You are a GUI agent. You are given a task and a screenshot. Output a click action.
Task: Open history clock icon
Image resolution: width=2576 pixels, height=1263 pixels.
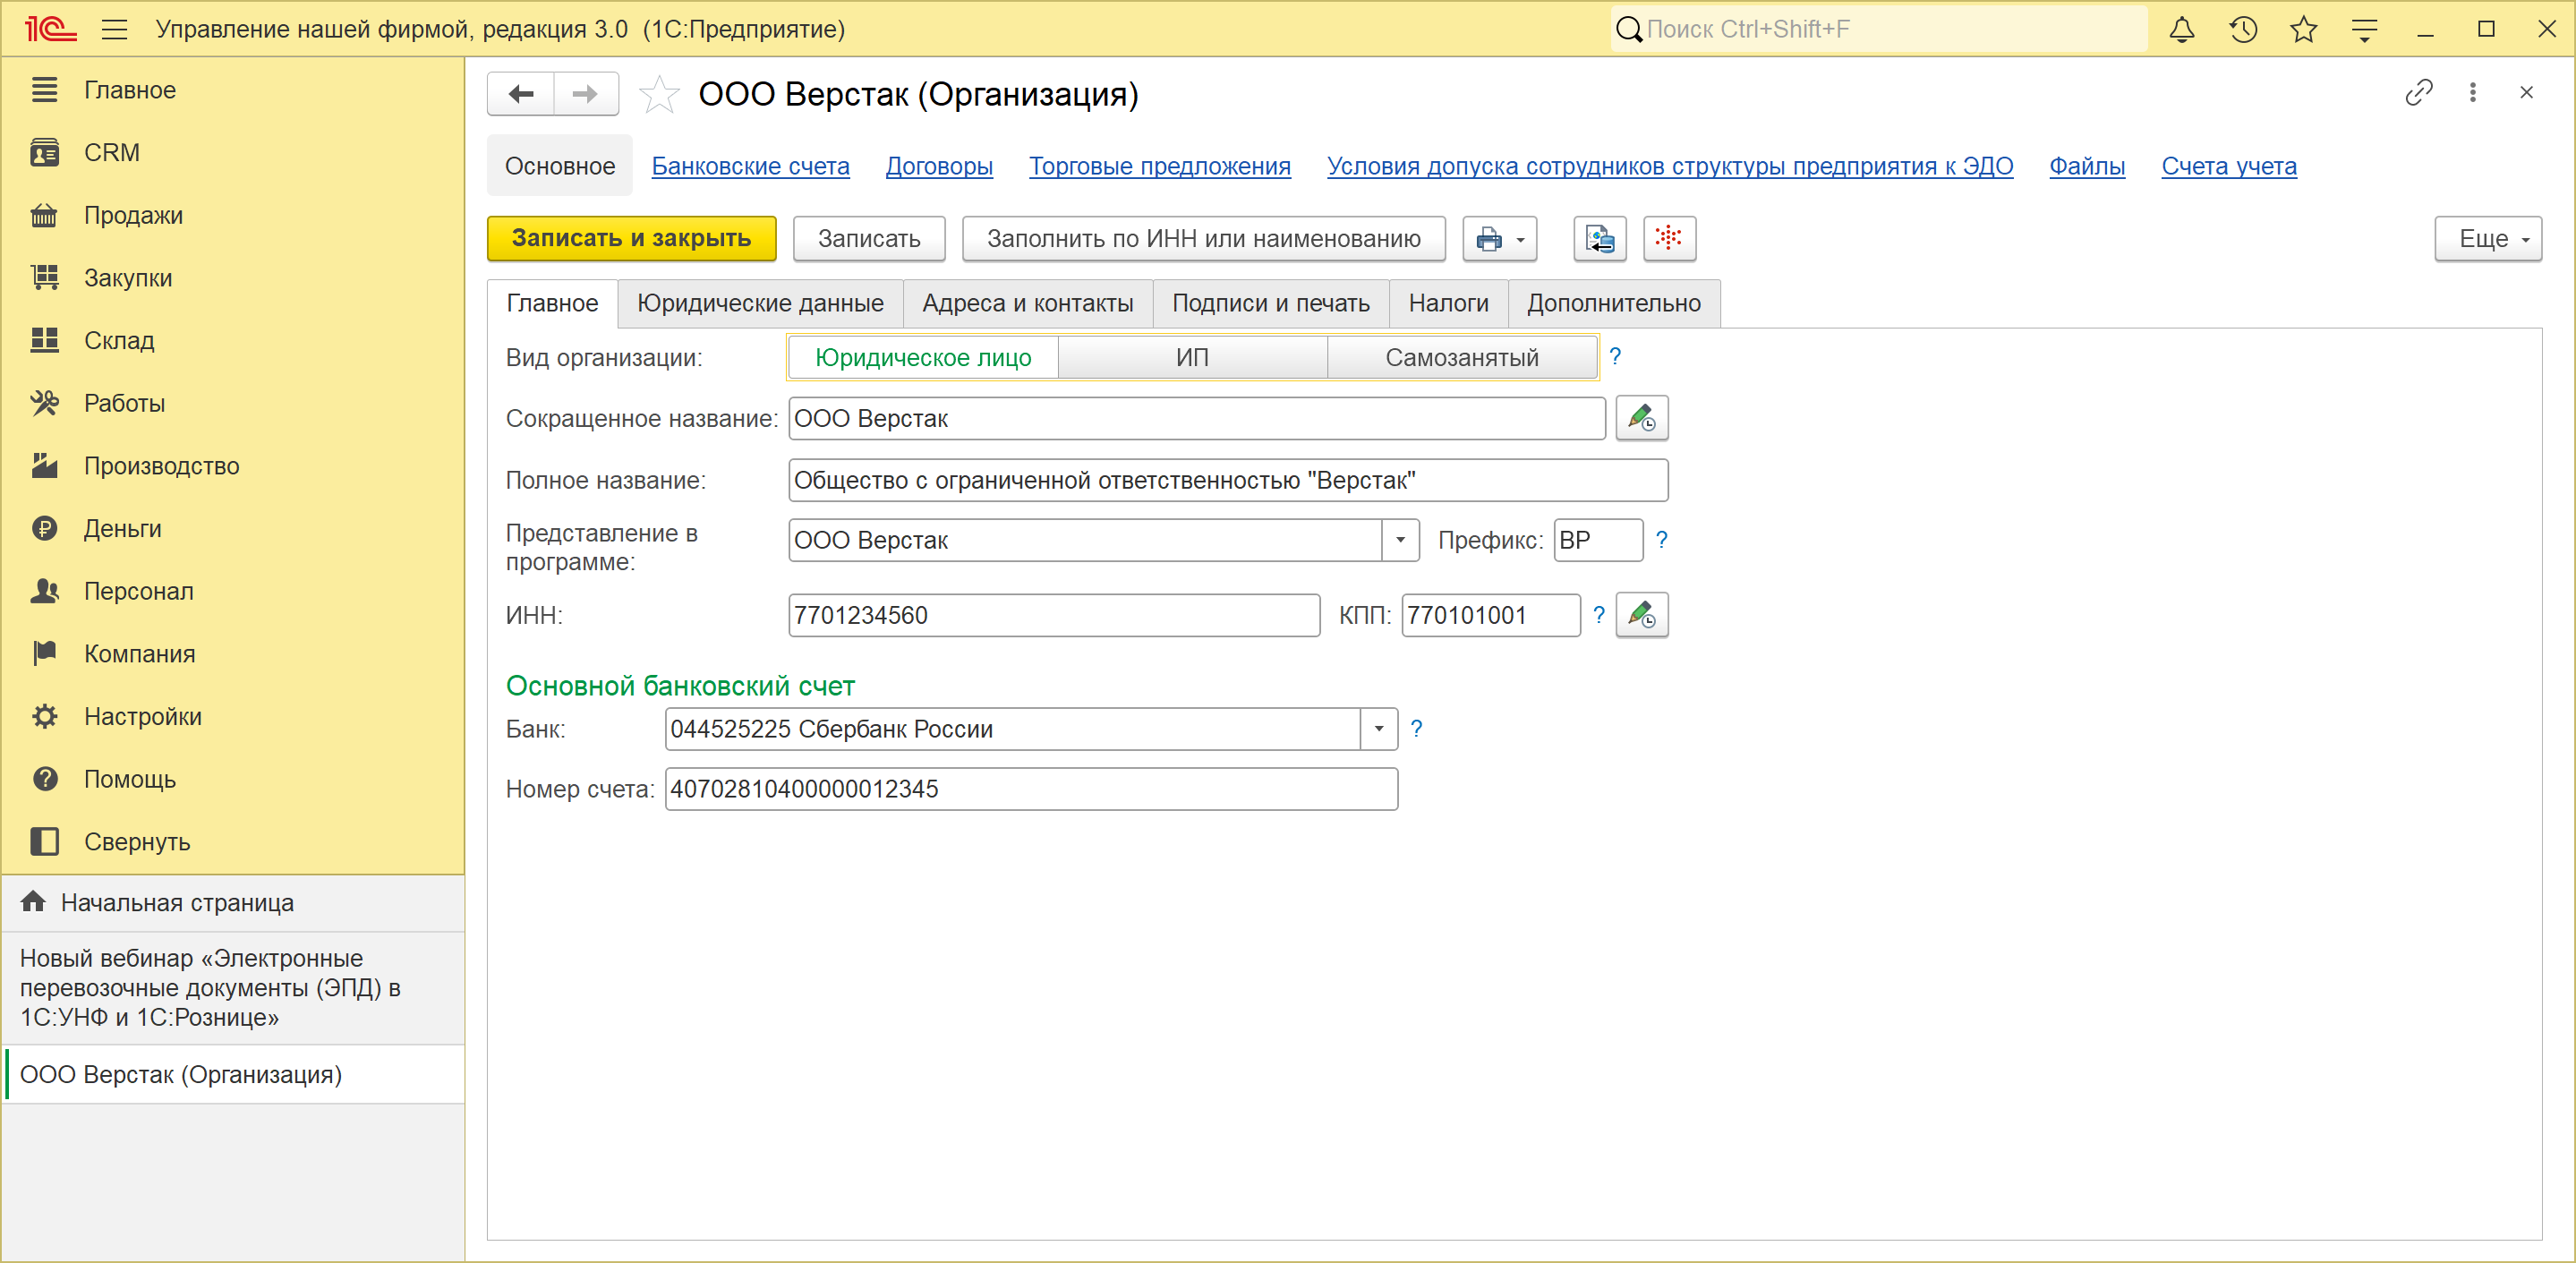coord(2243,29)
